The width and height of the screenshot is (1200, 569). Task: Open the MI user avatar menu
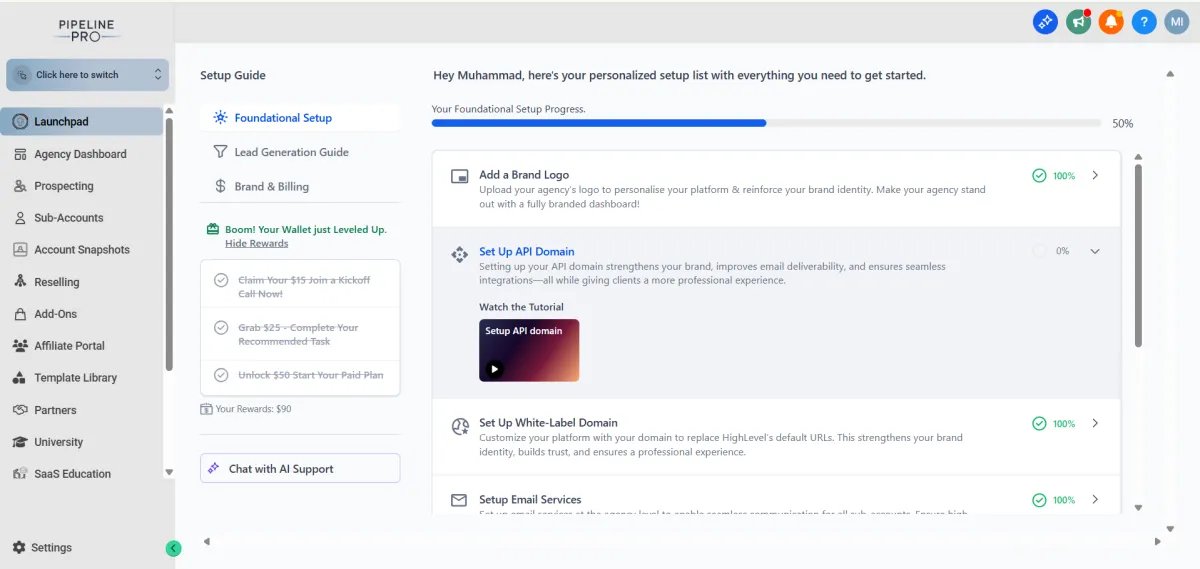coord(1177,21)
